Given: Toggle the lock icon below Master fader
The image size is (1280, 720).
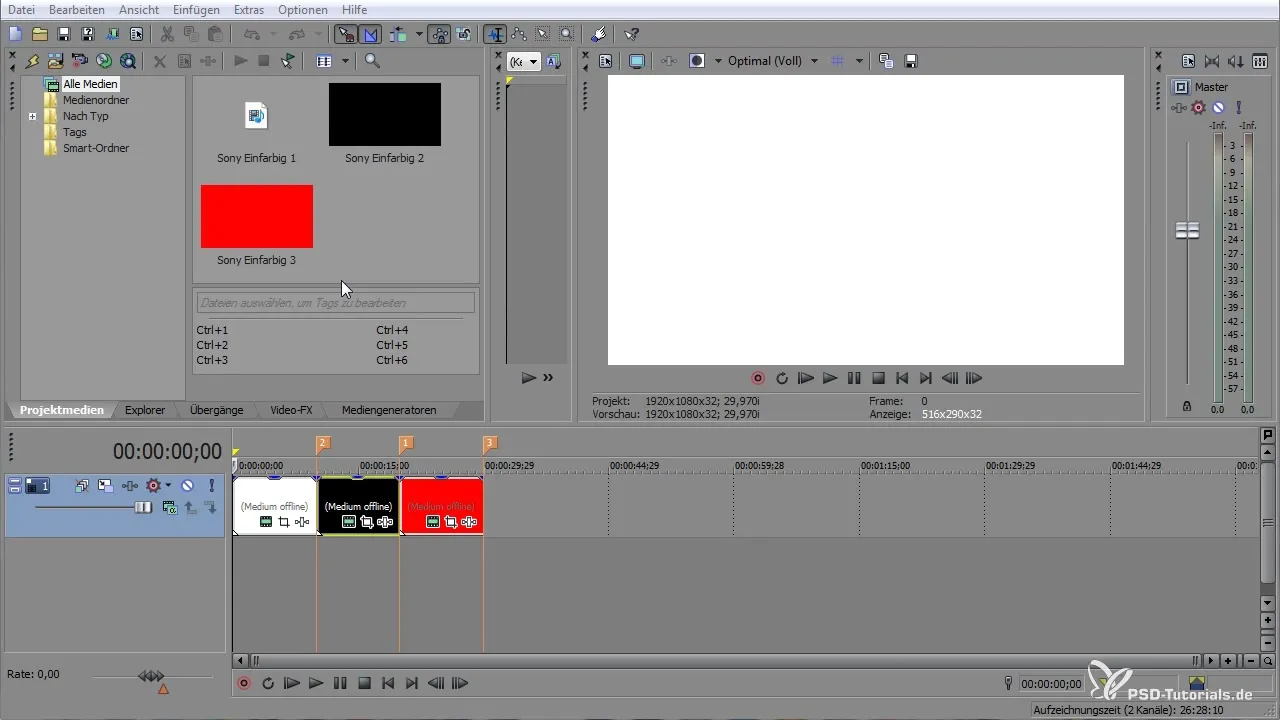Looking at the screenshot, I should (1187, 406).
